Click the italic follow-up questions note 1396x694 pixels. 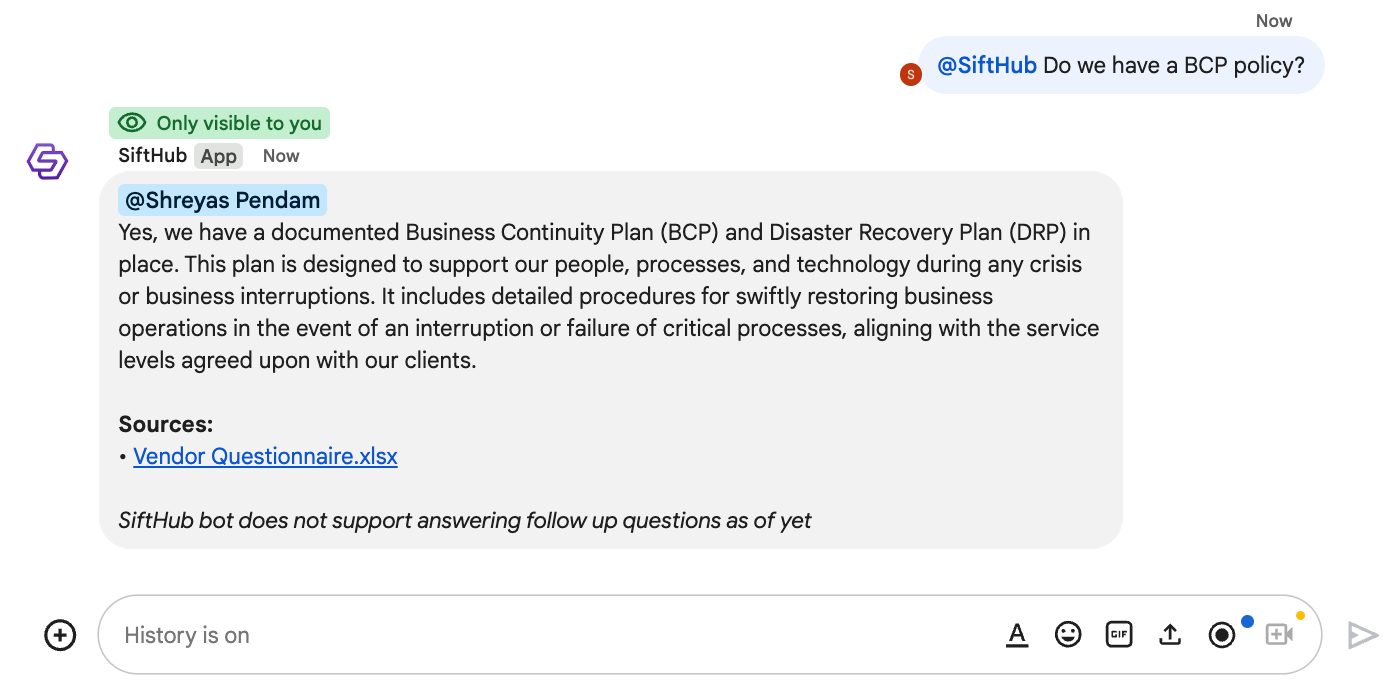(465, 521)
